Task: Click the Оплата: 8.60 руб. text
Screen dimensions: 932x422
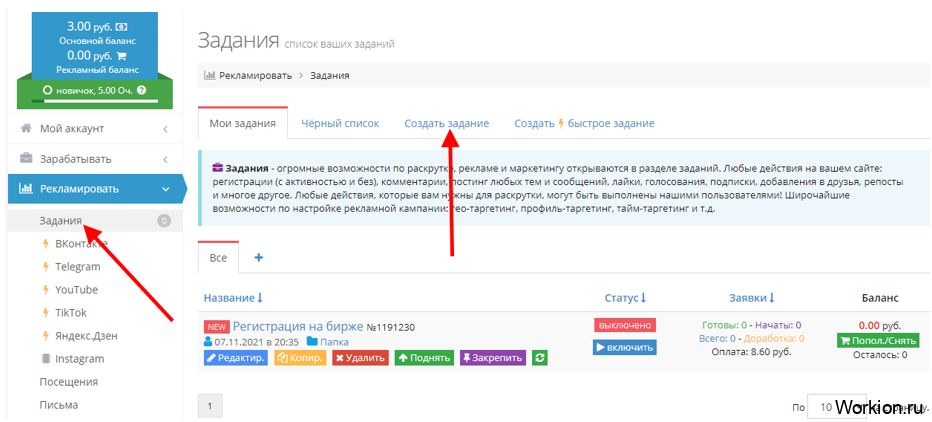Action: [x=752, y=351]
